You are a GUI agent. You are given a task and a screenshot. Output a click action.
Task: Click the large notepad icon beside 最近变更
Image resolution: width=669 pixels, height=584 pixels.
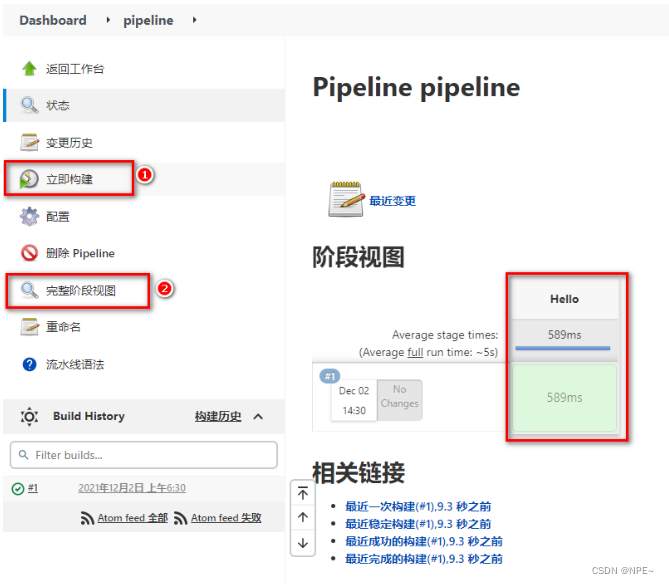click(x=346, y=199)
